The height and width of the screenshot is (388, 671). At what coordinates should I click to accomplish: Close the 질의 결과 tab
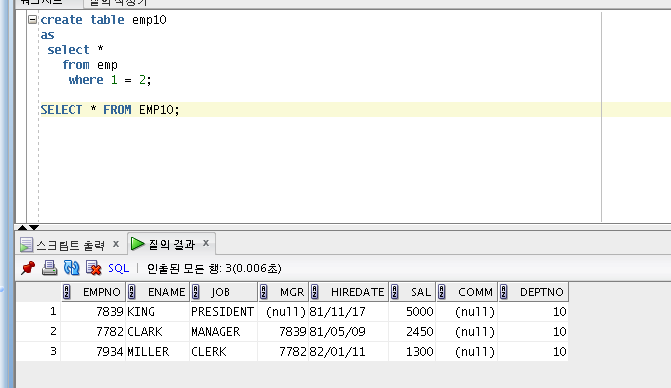pyautogui.click(x=206, y=243)
